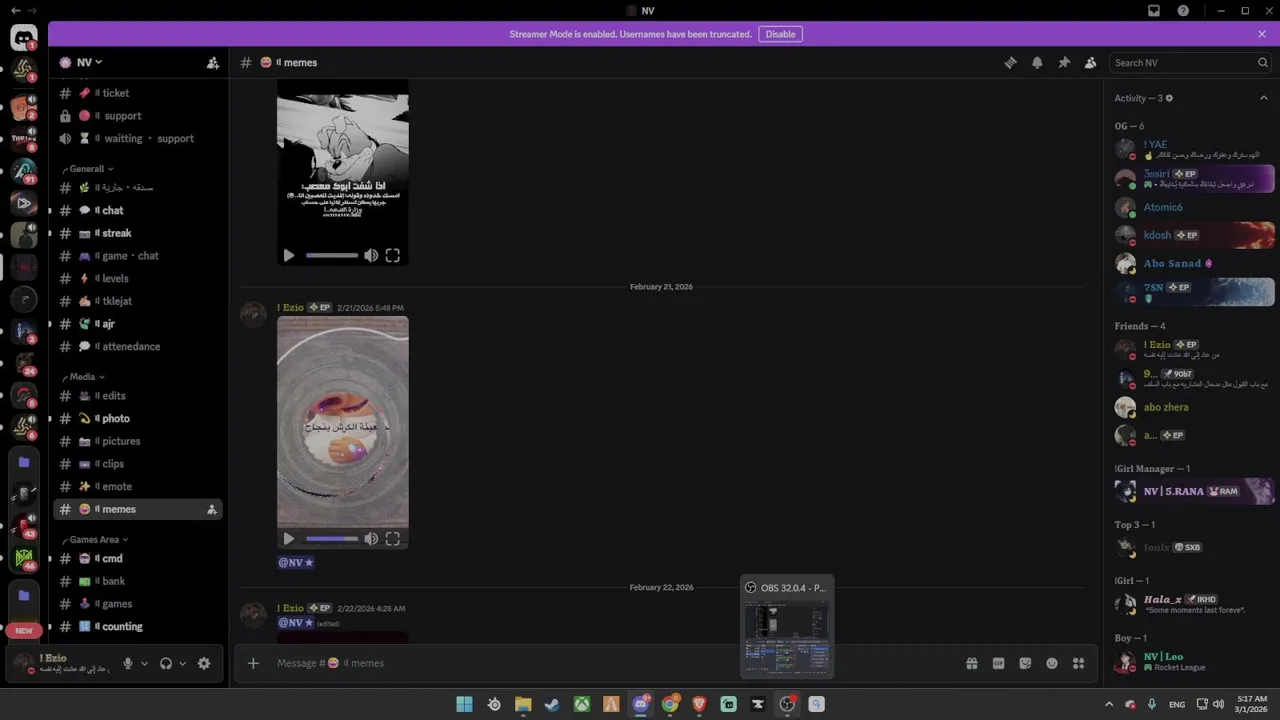Collapse the Activity section chevron
1280x720 pixels.
[1263, 98]
